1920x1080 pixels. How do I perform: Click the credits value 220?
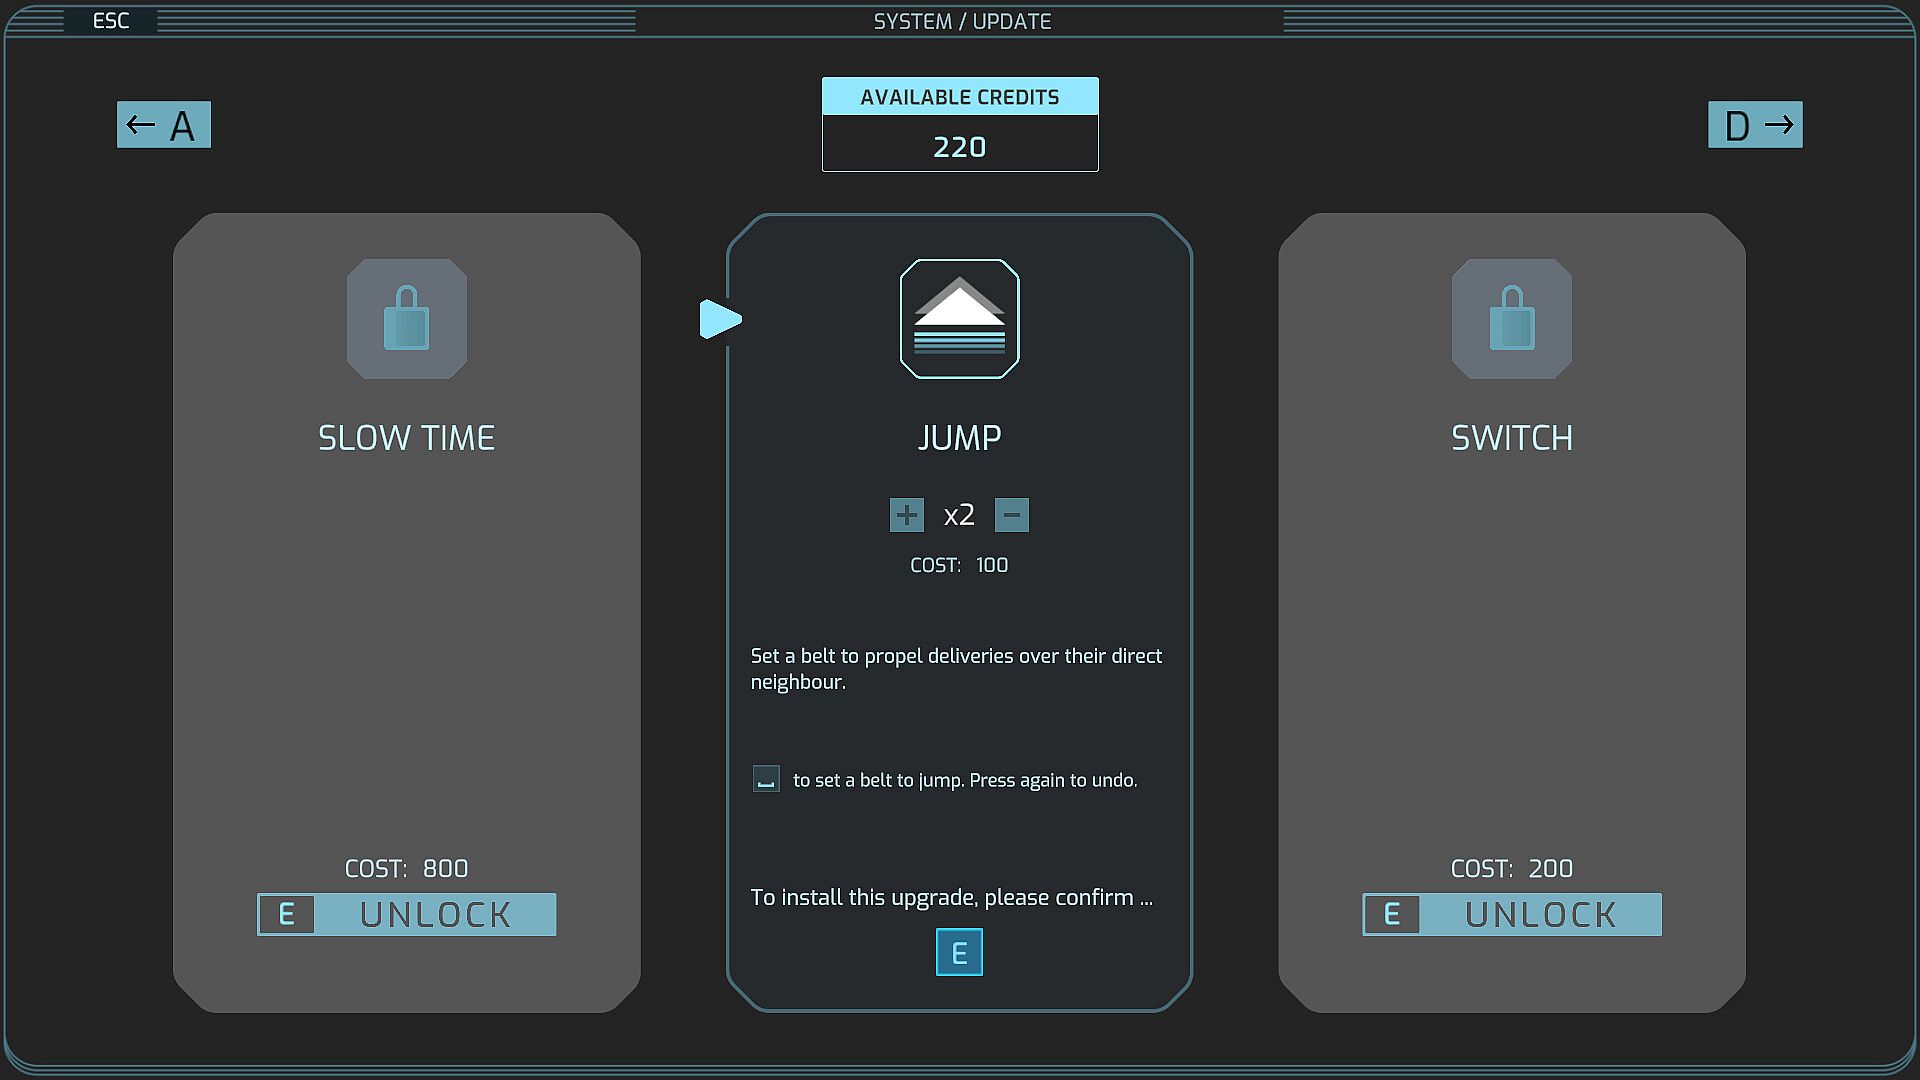tap(959, 147)
